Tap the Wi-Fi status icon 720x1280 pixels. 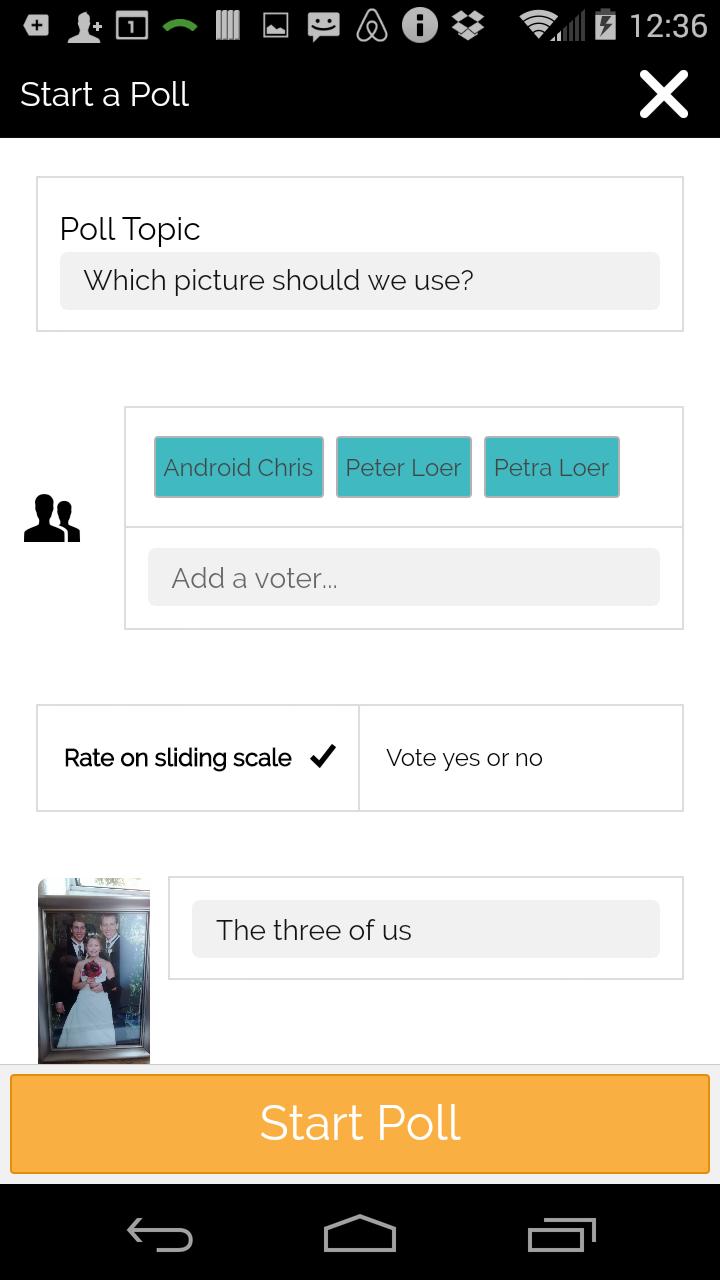540,26
